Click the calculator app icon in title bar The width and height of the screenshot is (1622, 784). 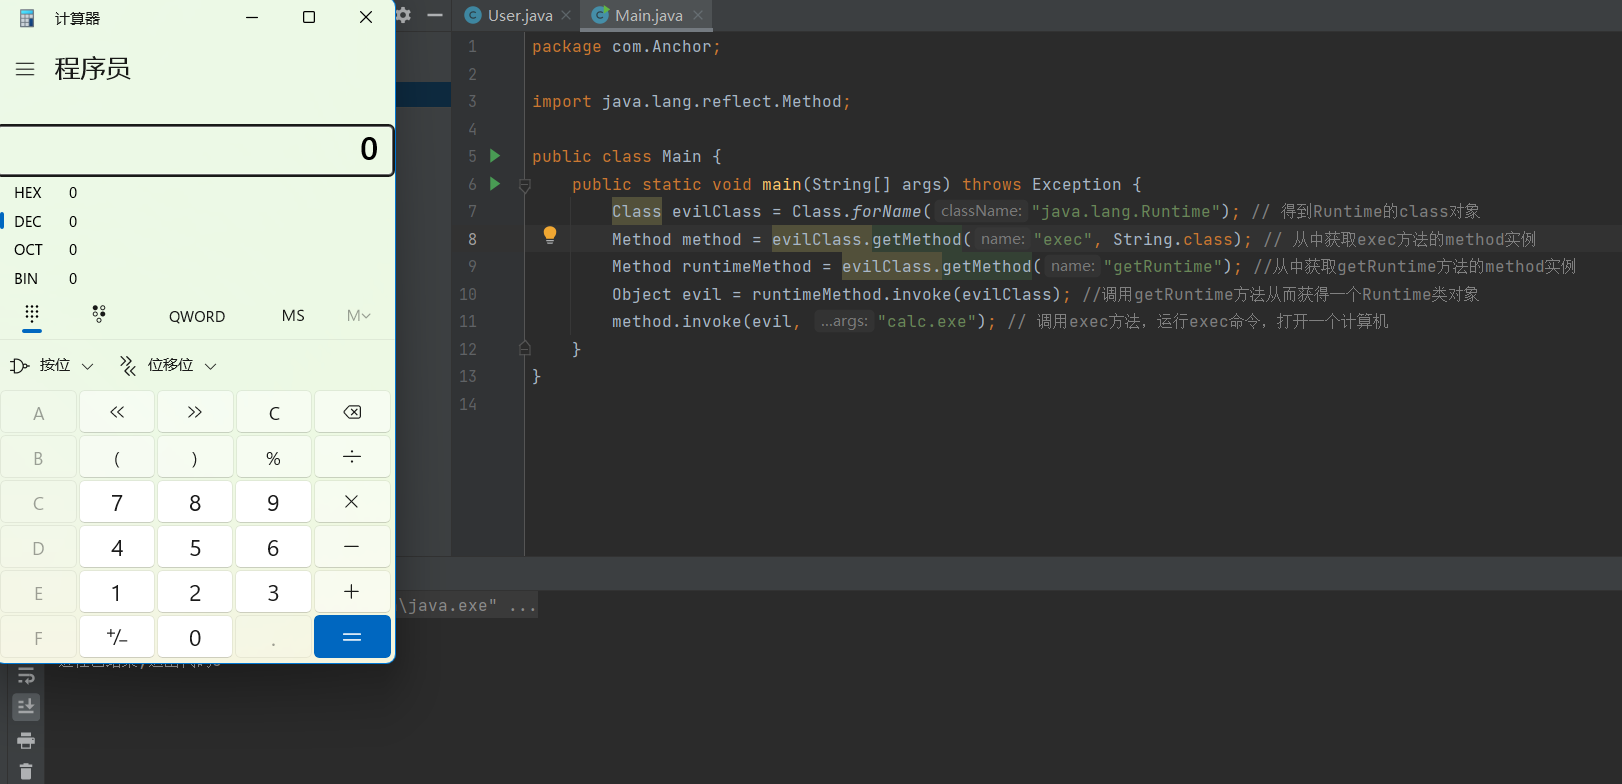[27, 18]
